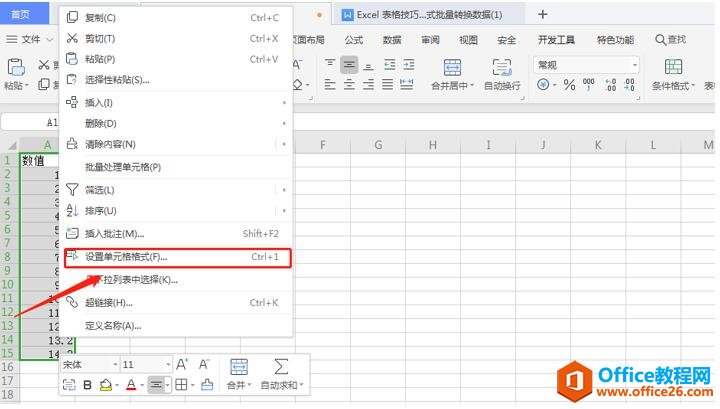Click fill color bucket in mini toolbar
The height and width of the screenshot is (409, 720).
click(106, 385)
